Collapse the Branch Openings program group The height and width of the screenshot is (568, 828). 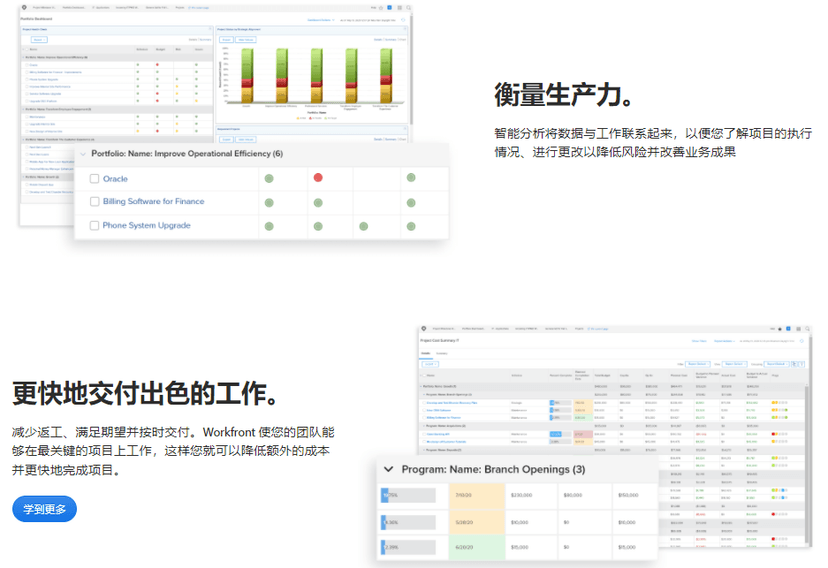tap(388, 469)
